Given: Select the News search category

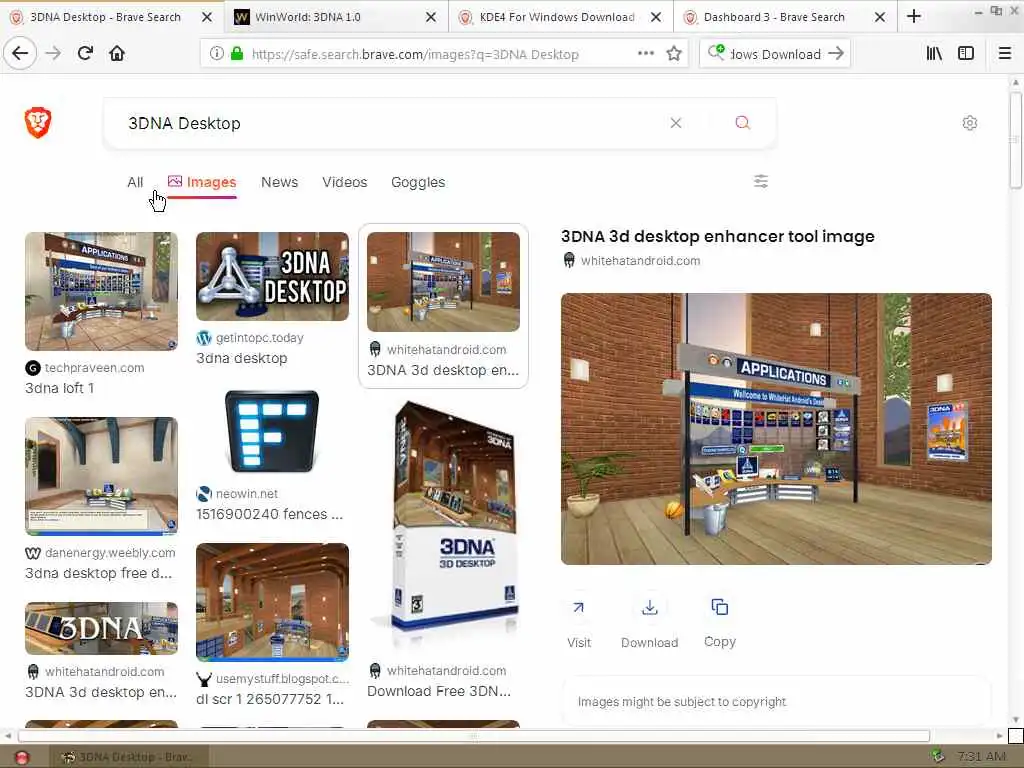Looking at the screenshot, I should point(280,182).
